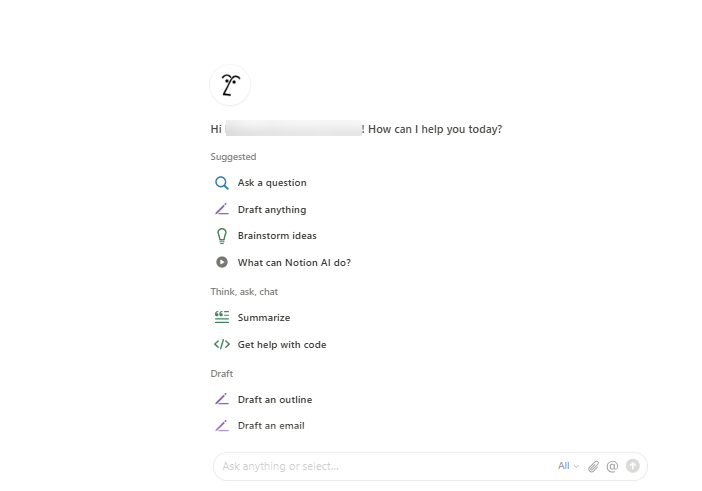Focus the Ask anything or select input
Image resolution: width=702 pixels, height=491 pixels.
(380, 466)
